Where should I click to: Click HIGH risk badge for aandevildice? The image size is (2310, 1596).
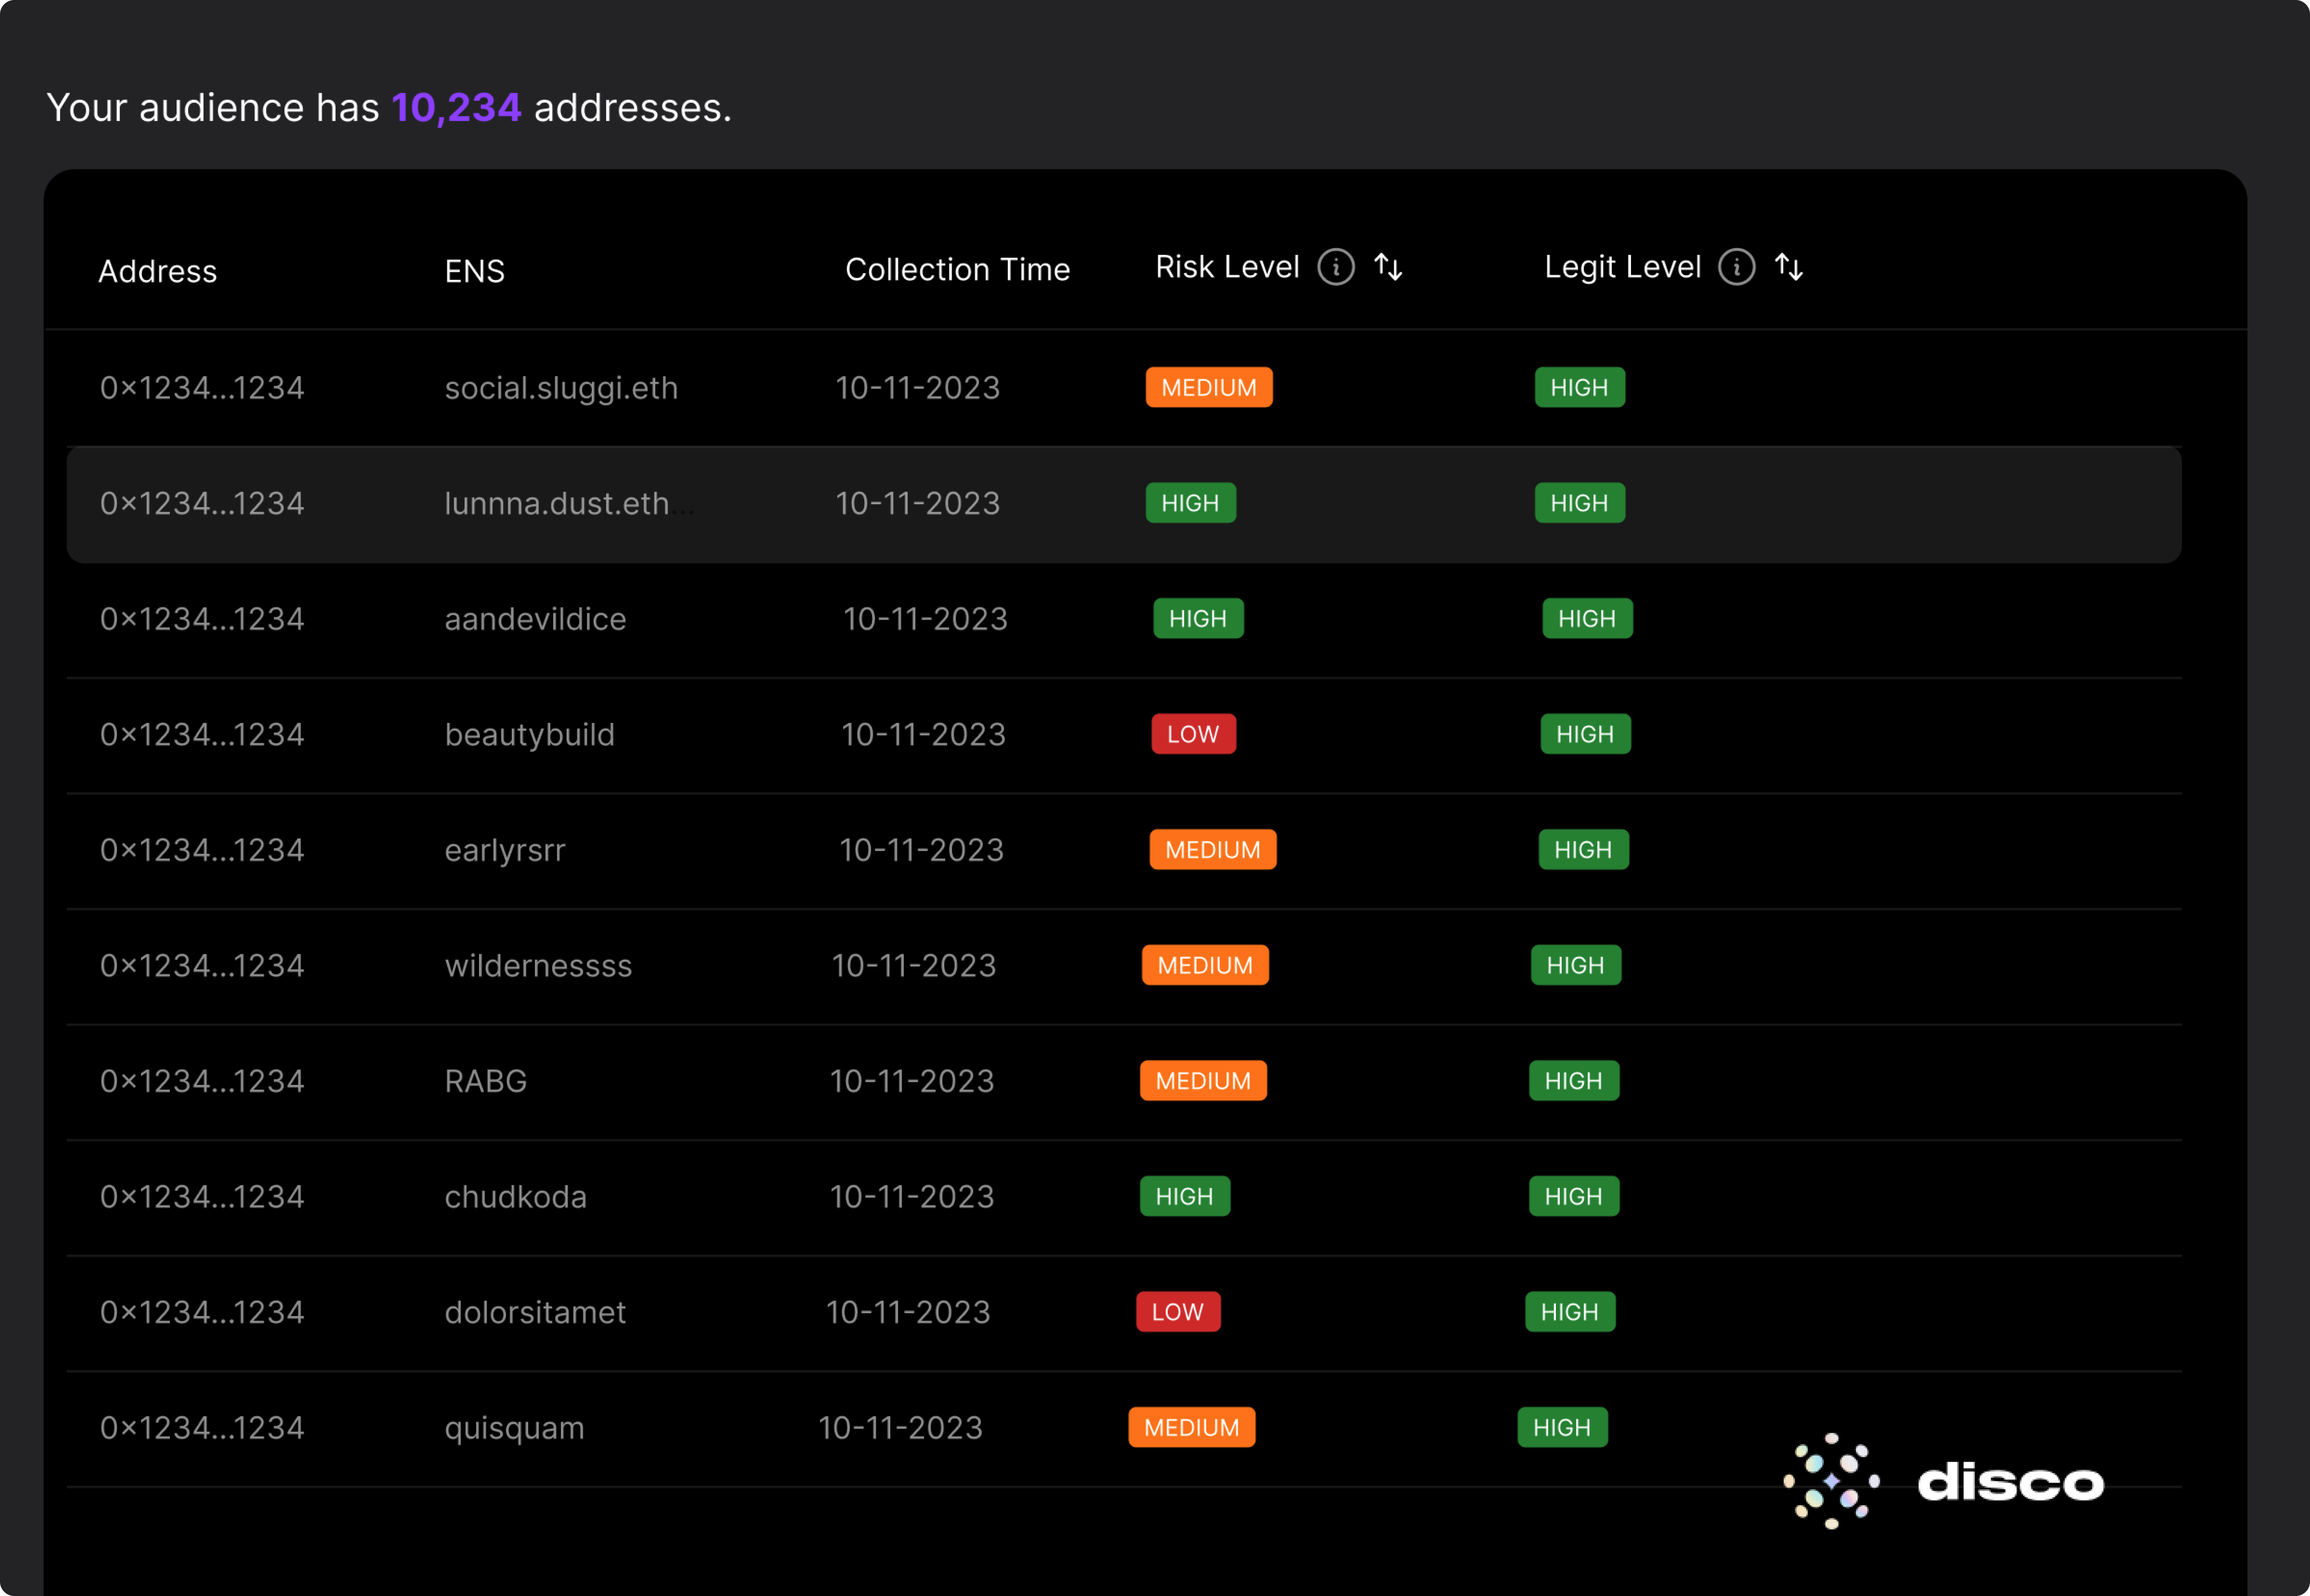click(x=1198, y=618)
